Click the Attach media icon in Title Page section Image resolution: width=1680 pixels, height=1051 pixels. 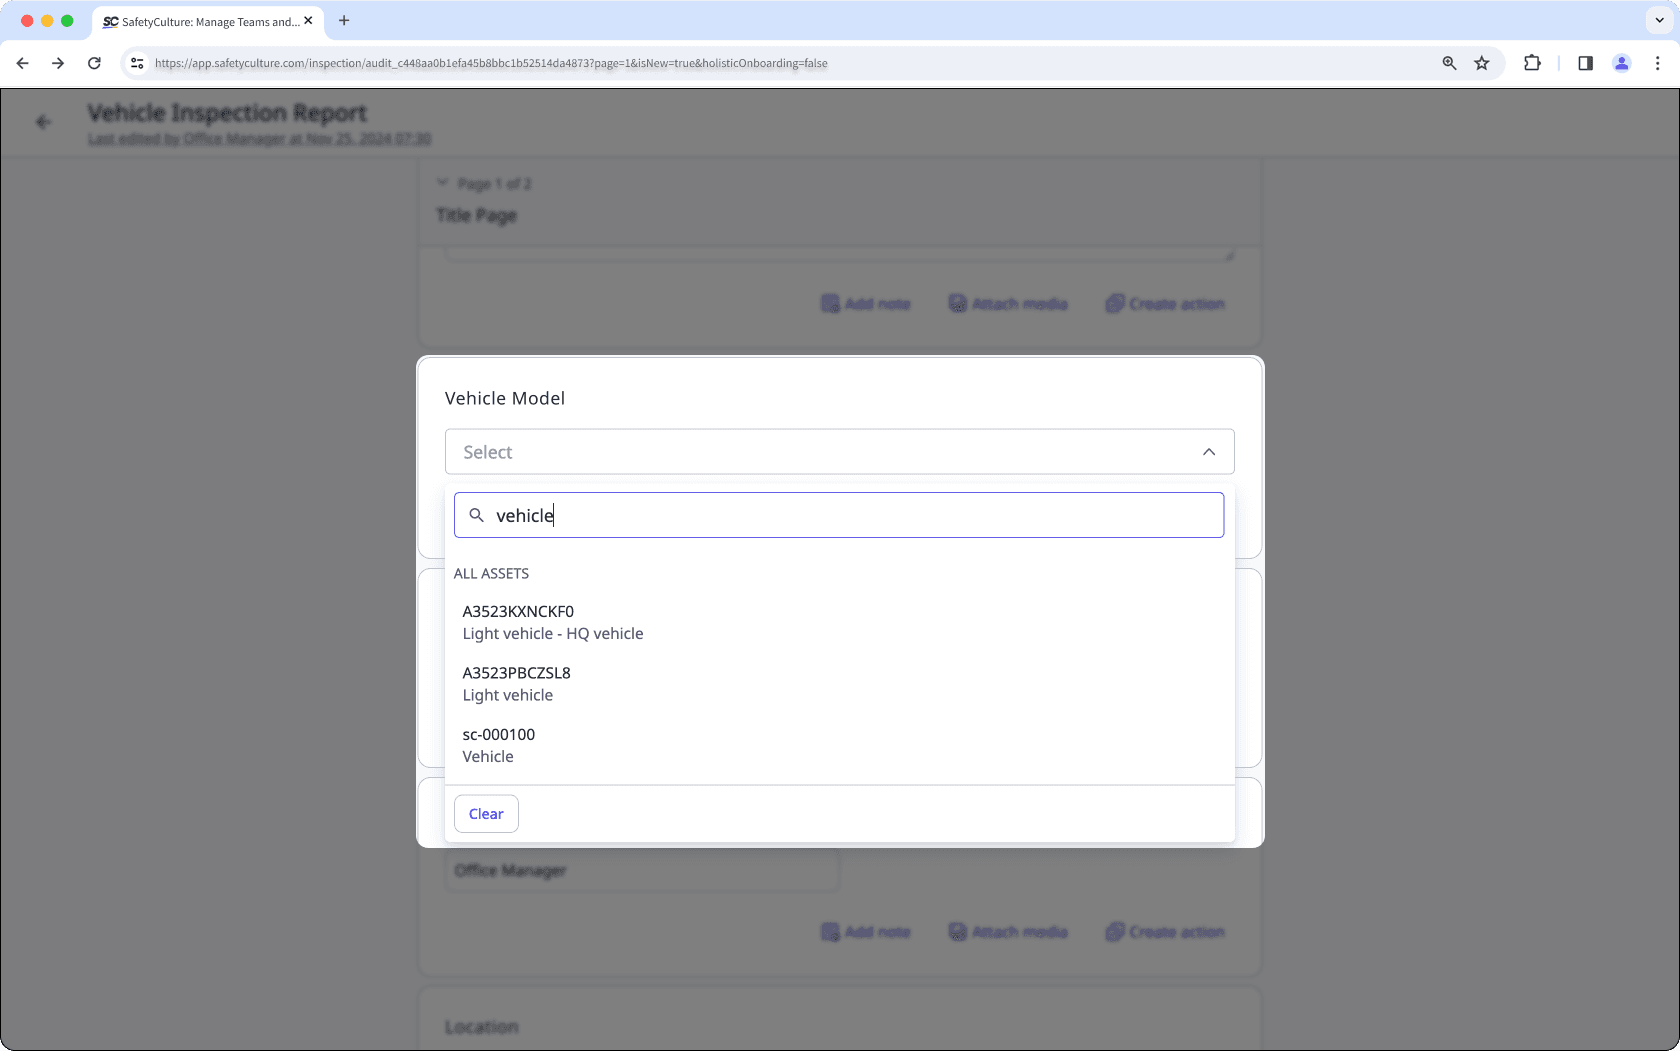957,303
